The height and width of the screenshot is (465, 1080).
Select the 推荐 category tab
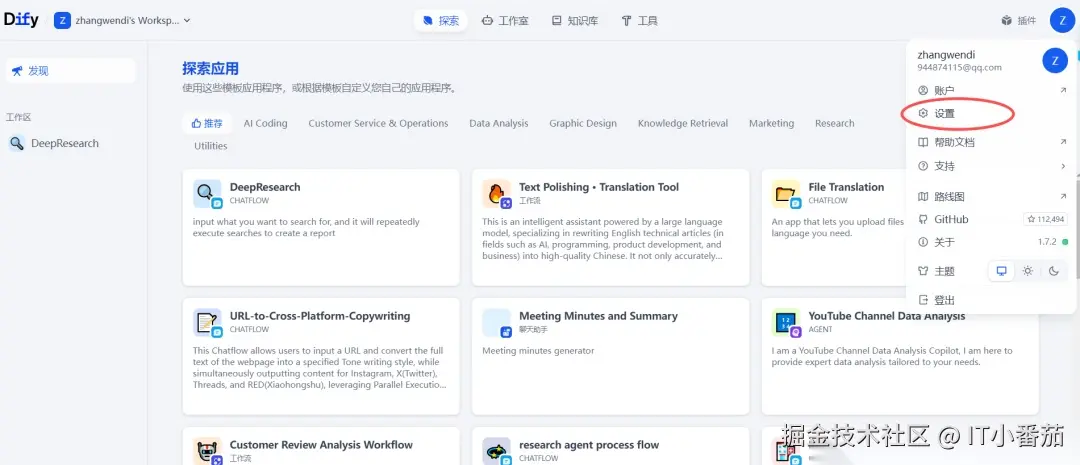(x=207, y=123)
